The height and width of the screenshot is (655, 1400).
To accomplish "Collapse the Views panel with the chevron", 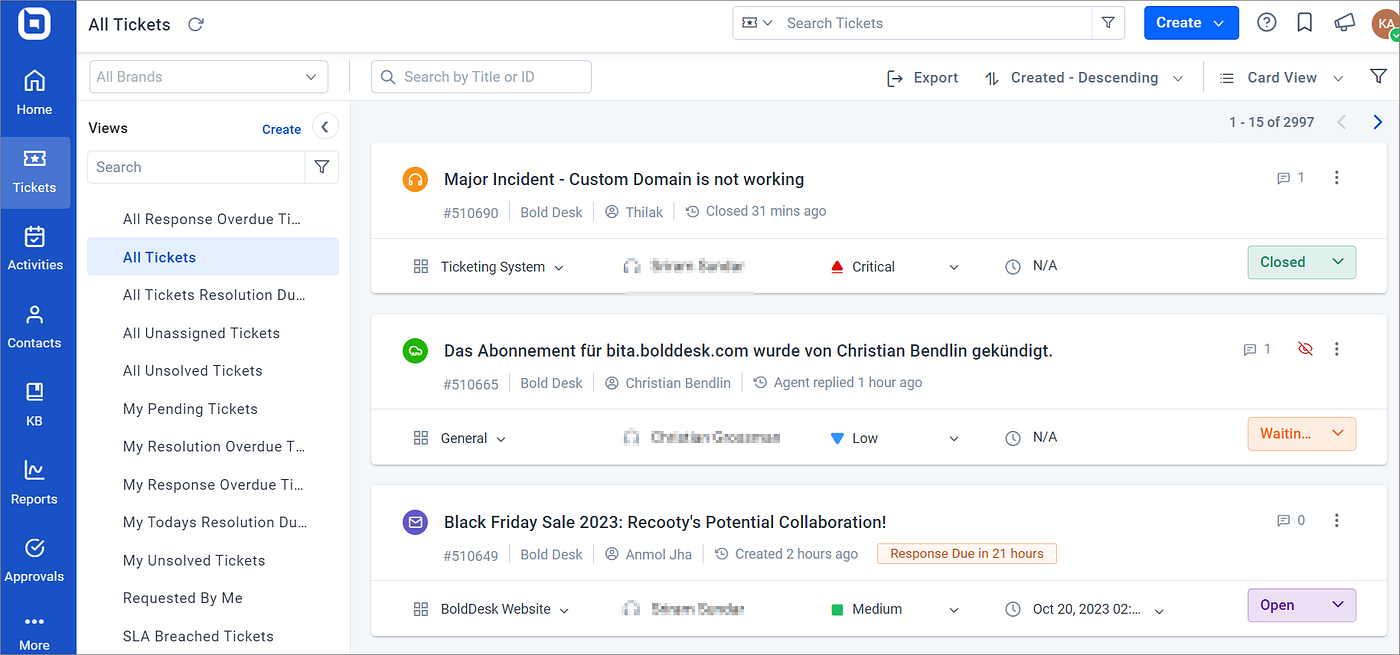I will point(325,127).
